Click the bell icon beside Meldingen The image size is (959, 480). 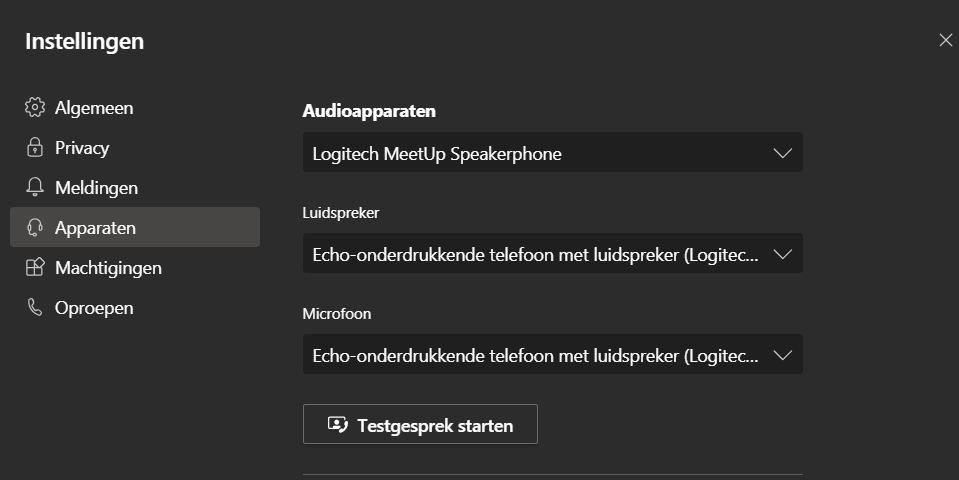(x=35, y=188)
